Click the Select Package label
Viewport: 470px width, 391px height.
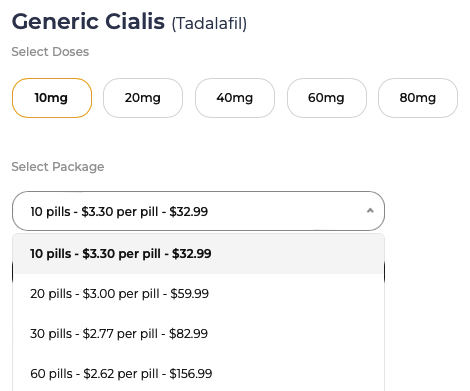(x=58, y=167)
